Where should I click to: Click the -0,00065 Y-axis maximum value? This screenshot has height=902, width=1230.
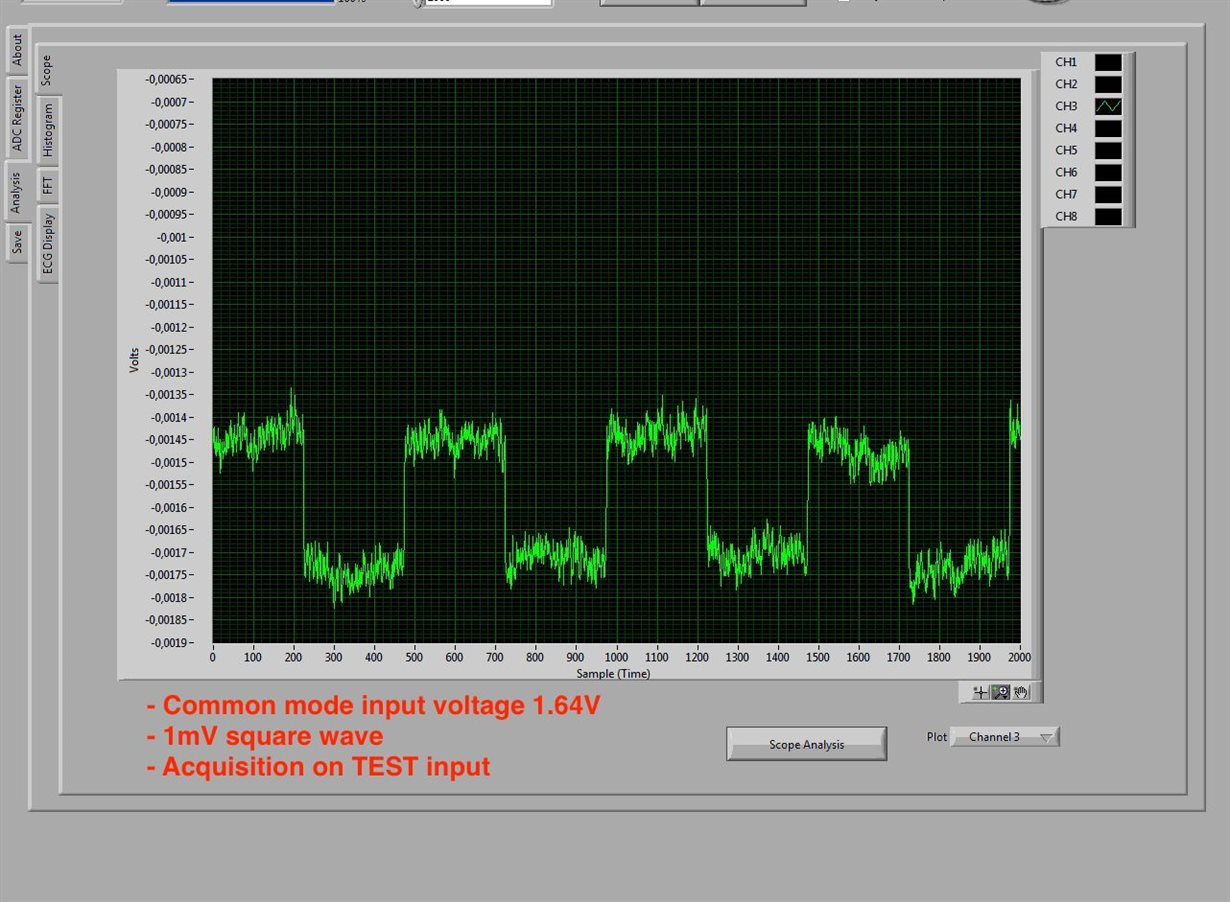tap(166, 79)
